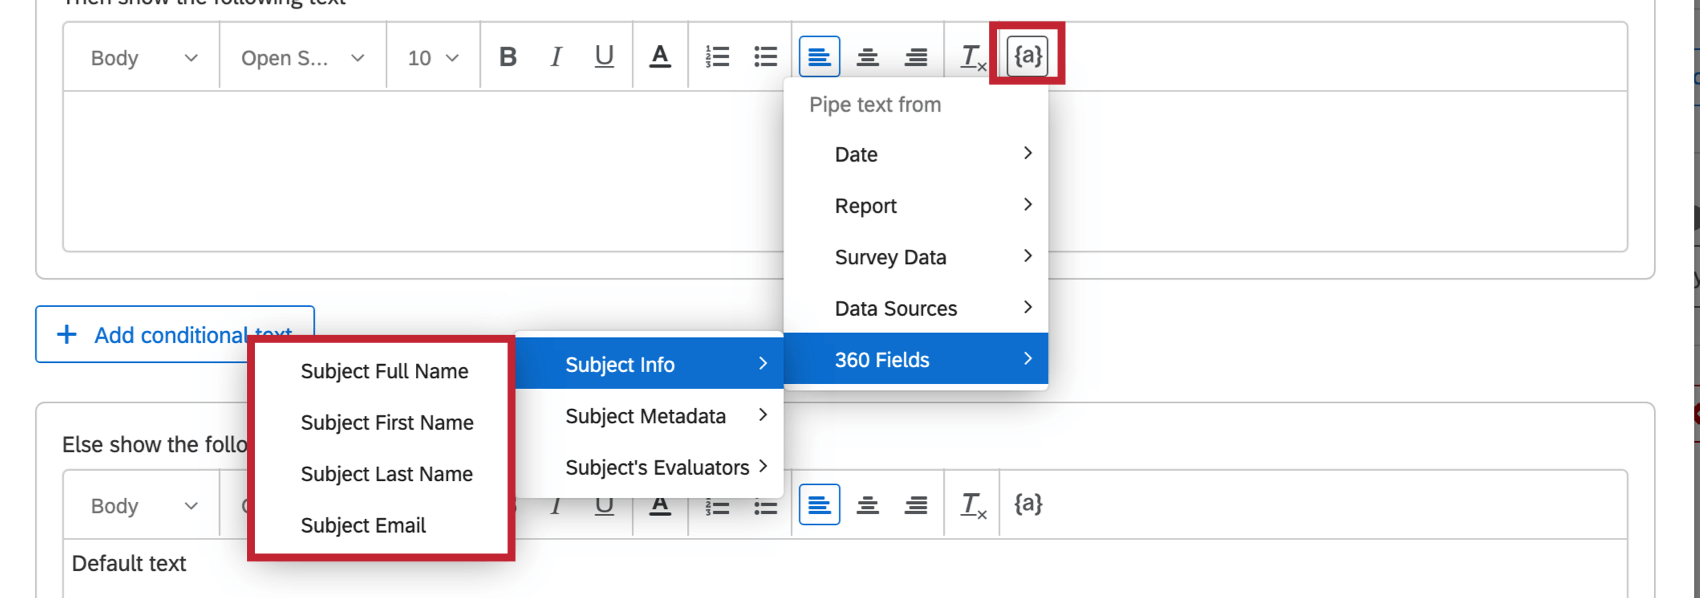Image resolution: width=1700 pixels, height=598 pixels.
Task: Right-align text in the top editor
Action: click(916, 57)
